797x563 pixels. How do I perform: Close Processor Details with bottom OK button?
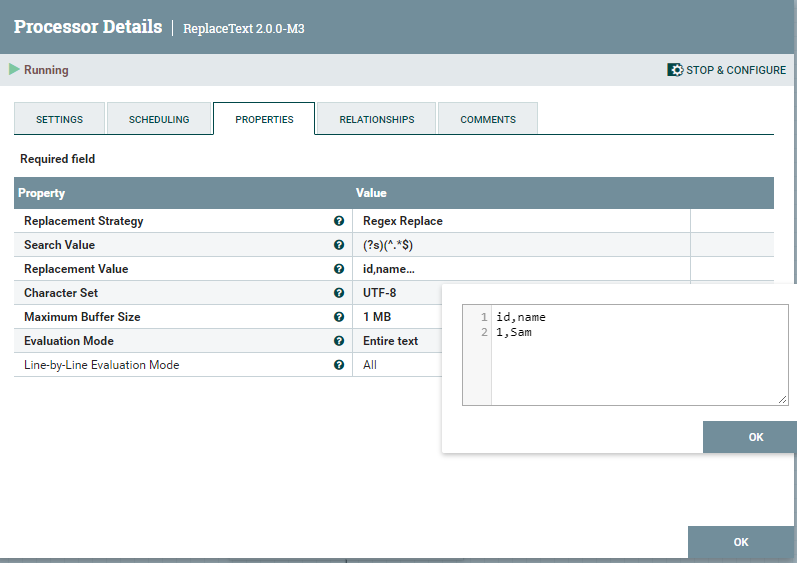point(741,542)
